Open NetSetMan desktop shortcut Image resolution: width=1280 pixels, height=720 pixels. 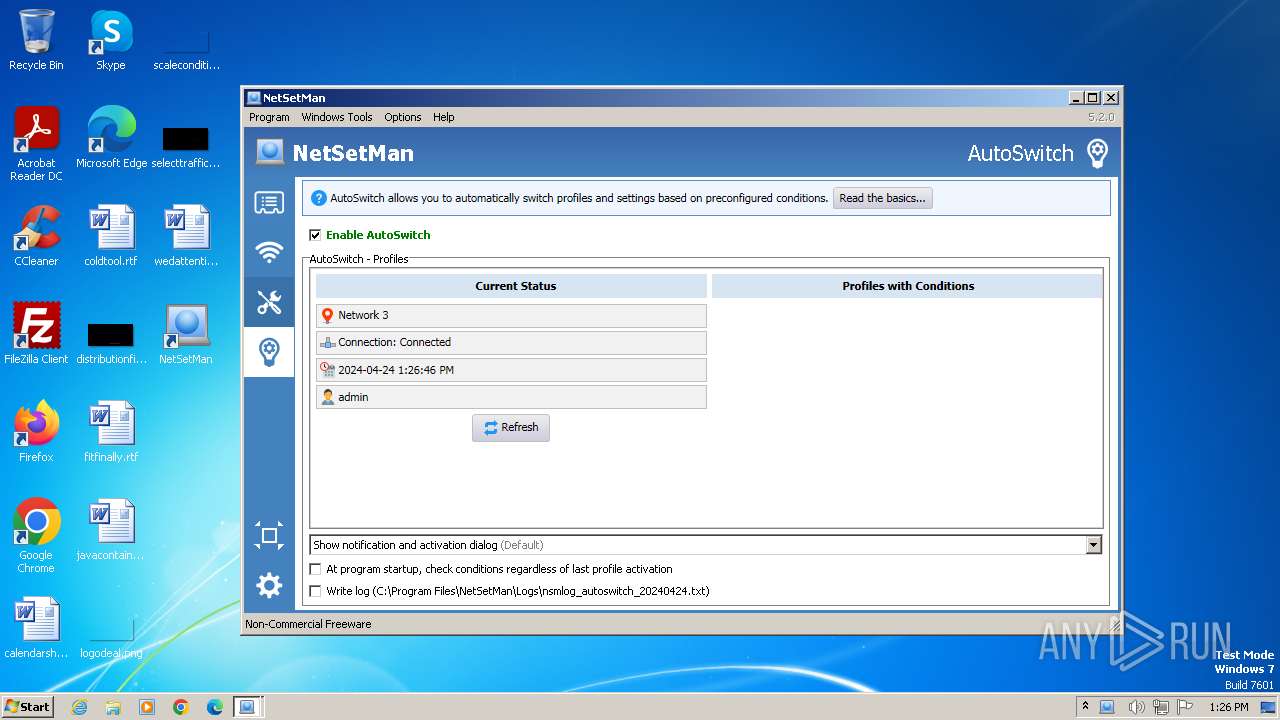[x=186, y=334]
